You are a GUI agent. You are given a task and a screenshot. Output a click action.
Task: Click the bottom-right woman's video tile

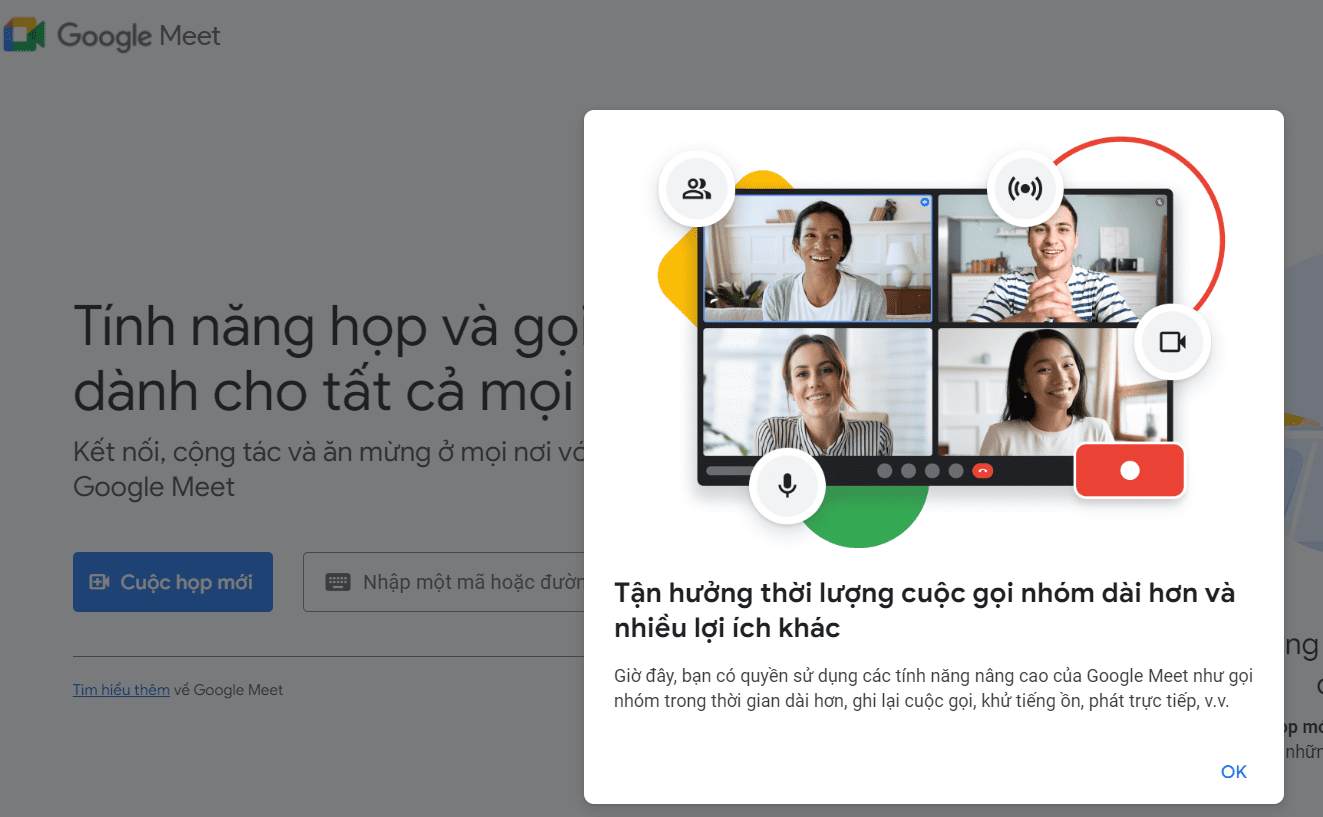click(x=1052, y=392)
